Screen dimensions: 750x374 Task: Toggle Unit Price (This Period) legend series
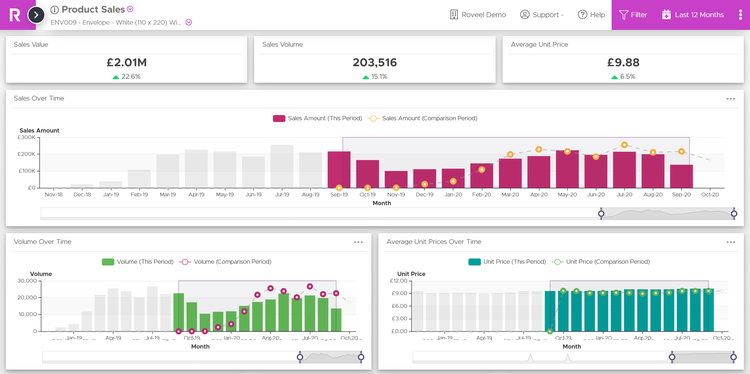(507, 262)
